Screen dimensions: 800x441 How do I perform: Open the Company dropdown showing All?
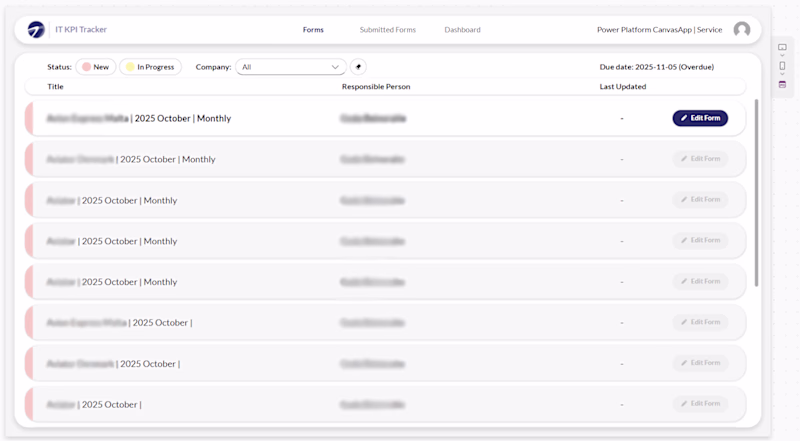(x=291, y=67)
